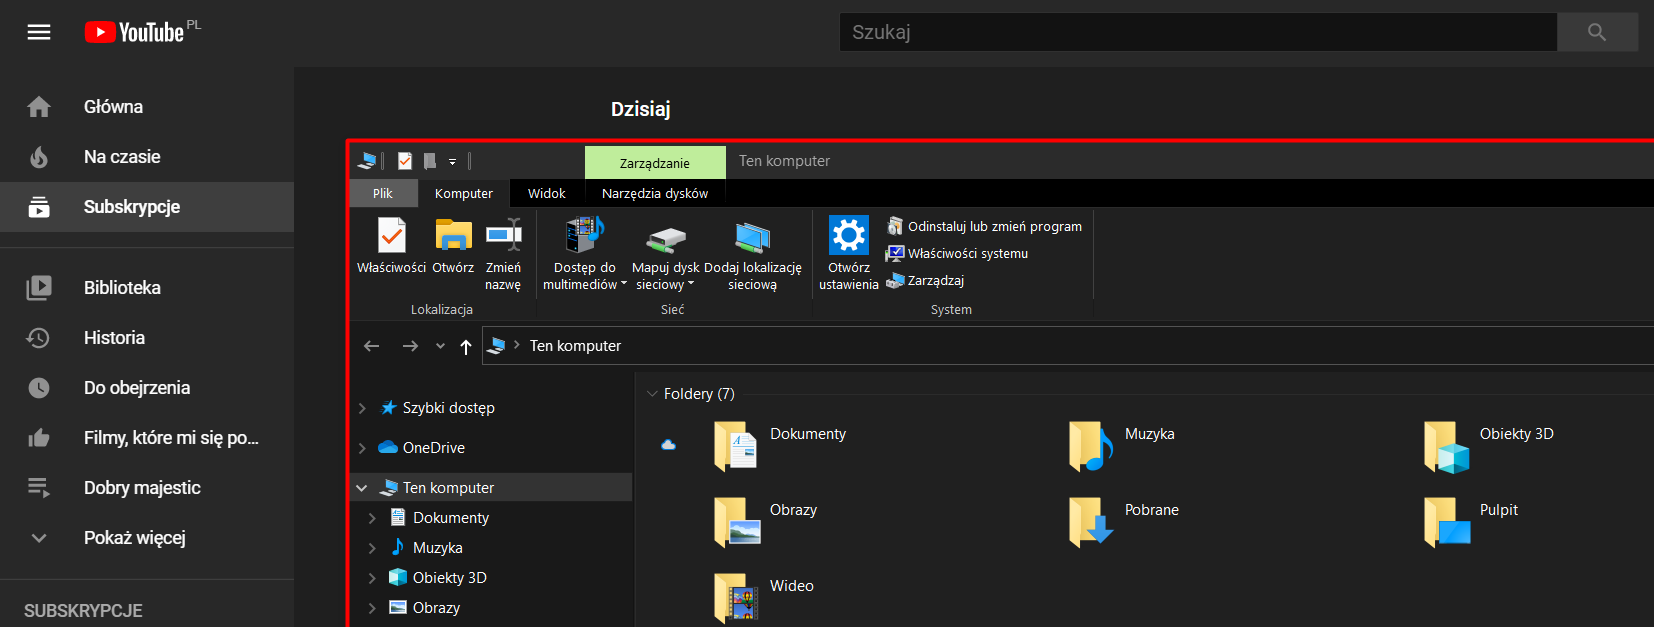Click the Home icon beside Główna

(39, 107)
